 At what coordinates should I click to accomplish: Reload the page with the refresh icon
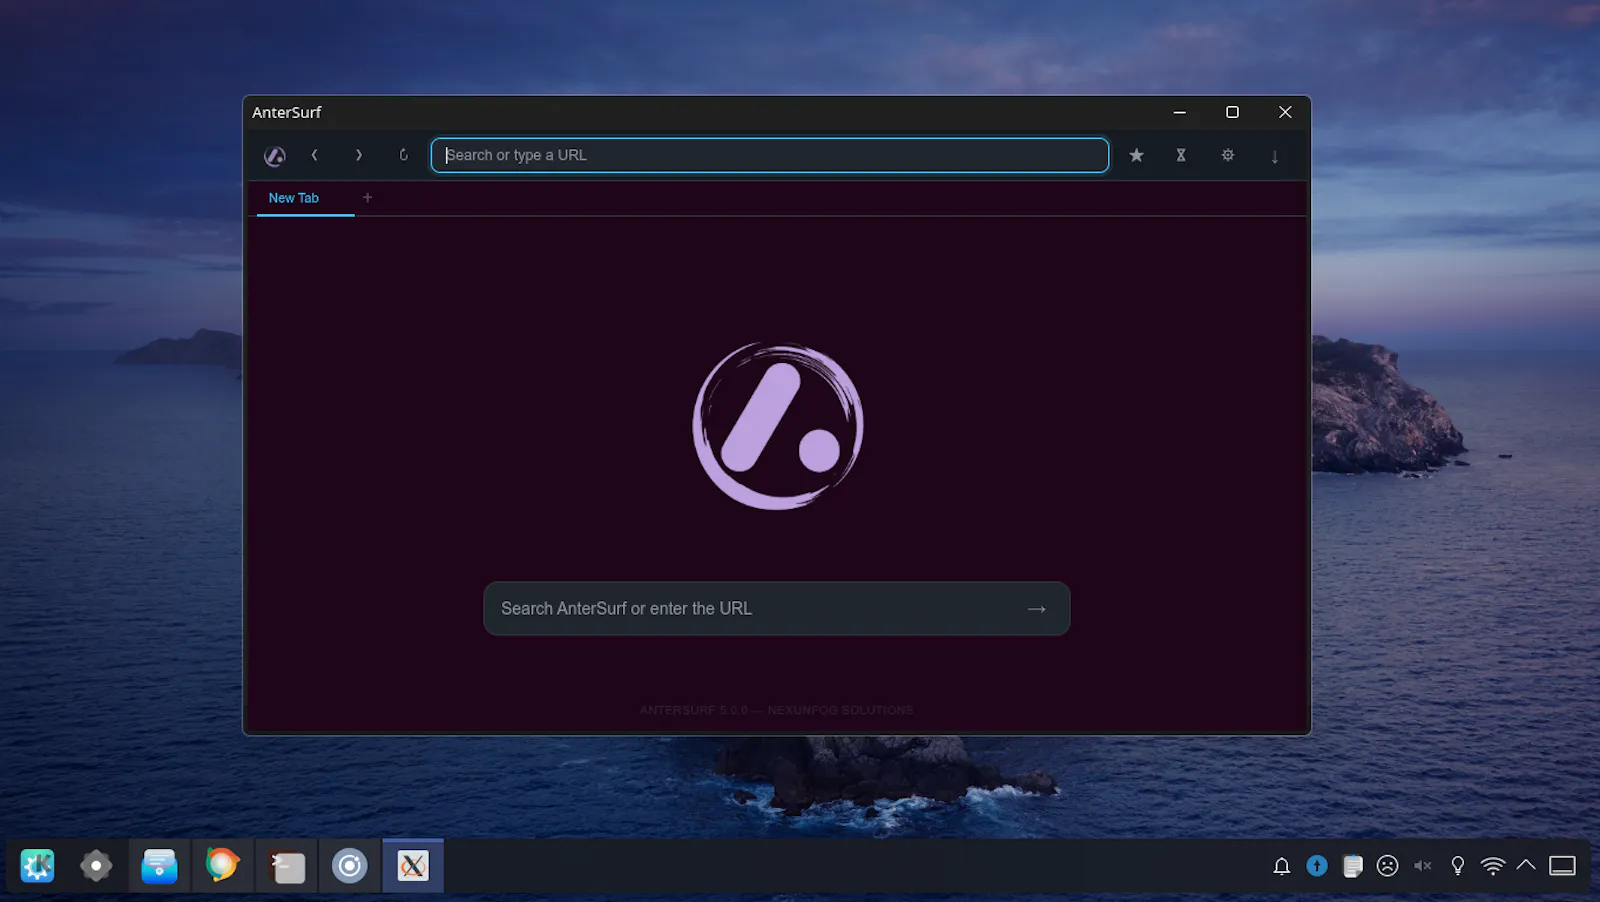click(x=404, y=155)
